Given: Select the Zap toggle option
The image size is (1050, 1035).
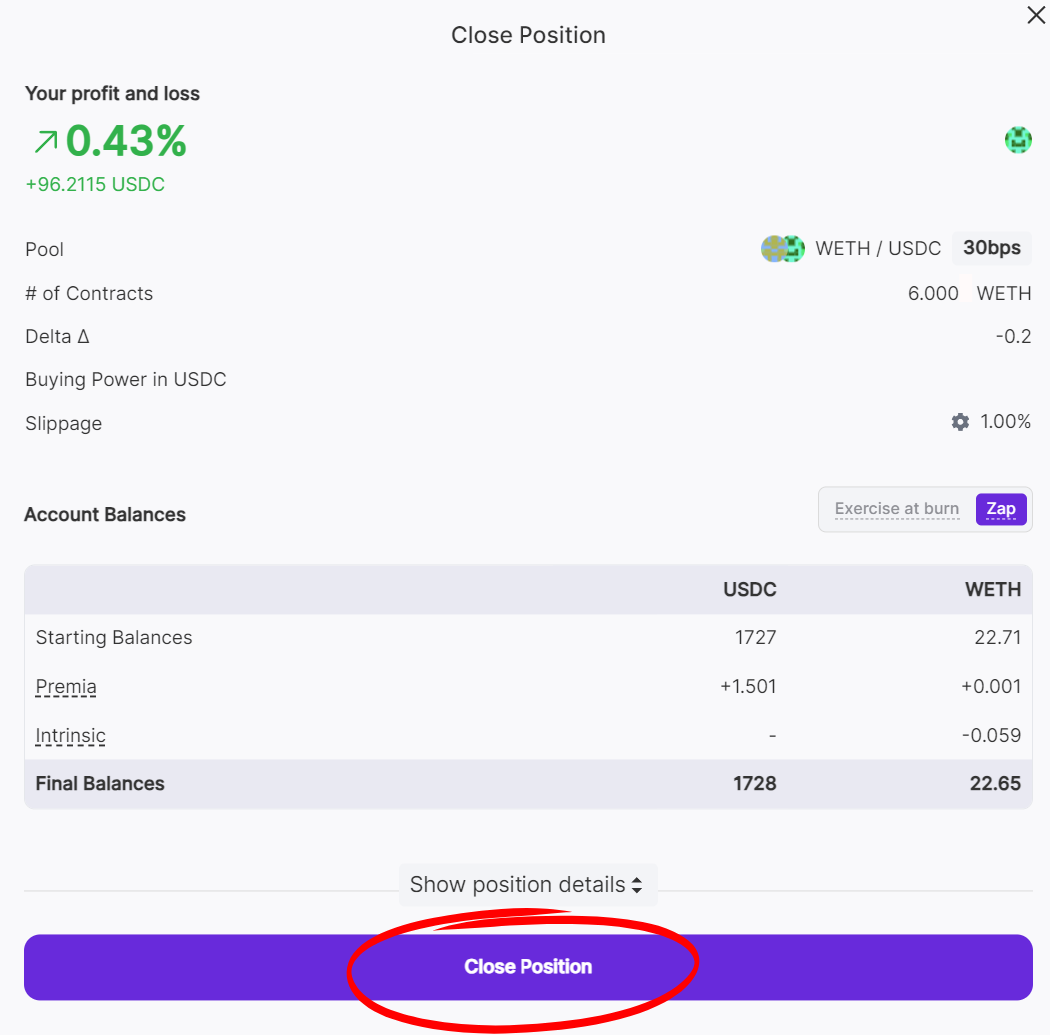Looking at the screenshot, I should pyautogui.click(x=1000, y=509).
